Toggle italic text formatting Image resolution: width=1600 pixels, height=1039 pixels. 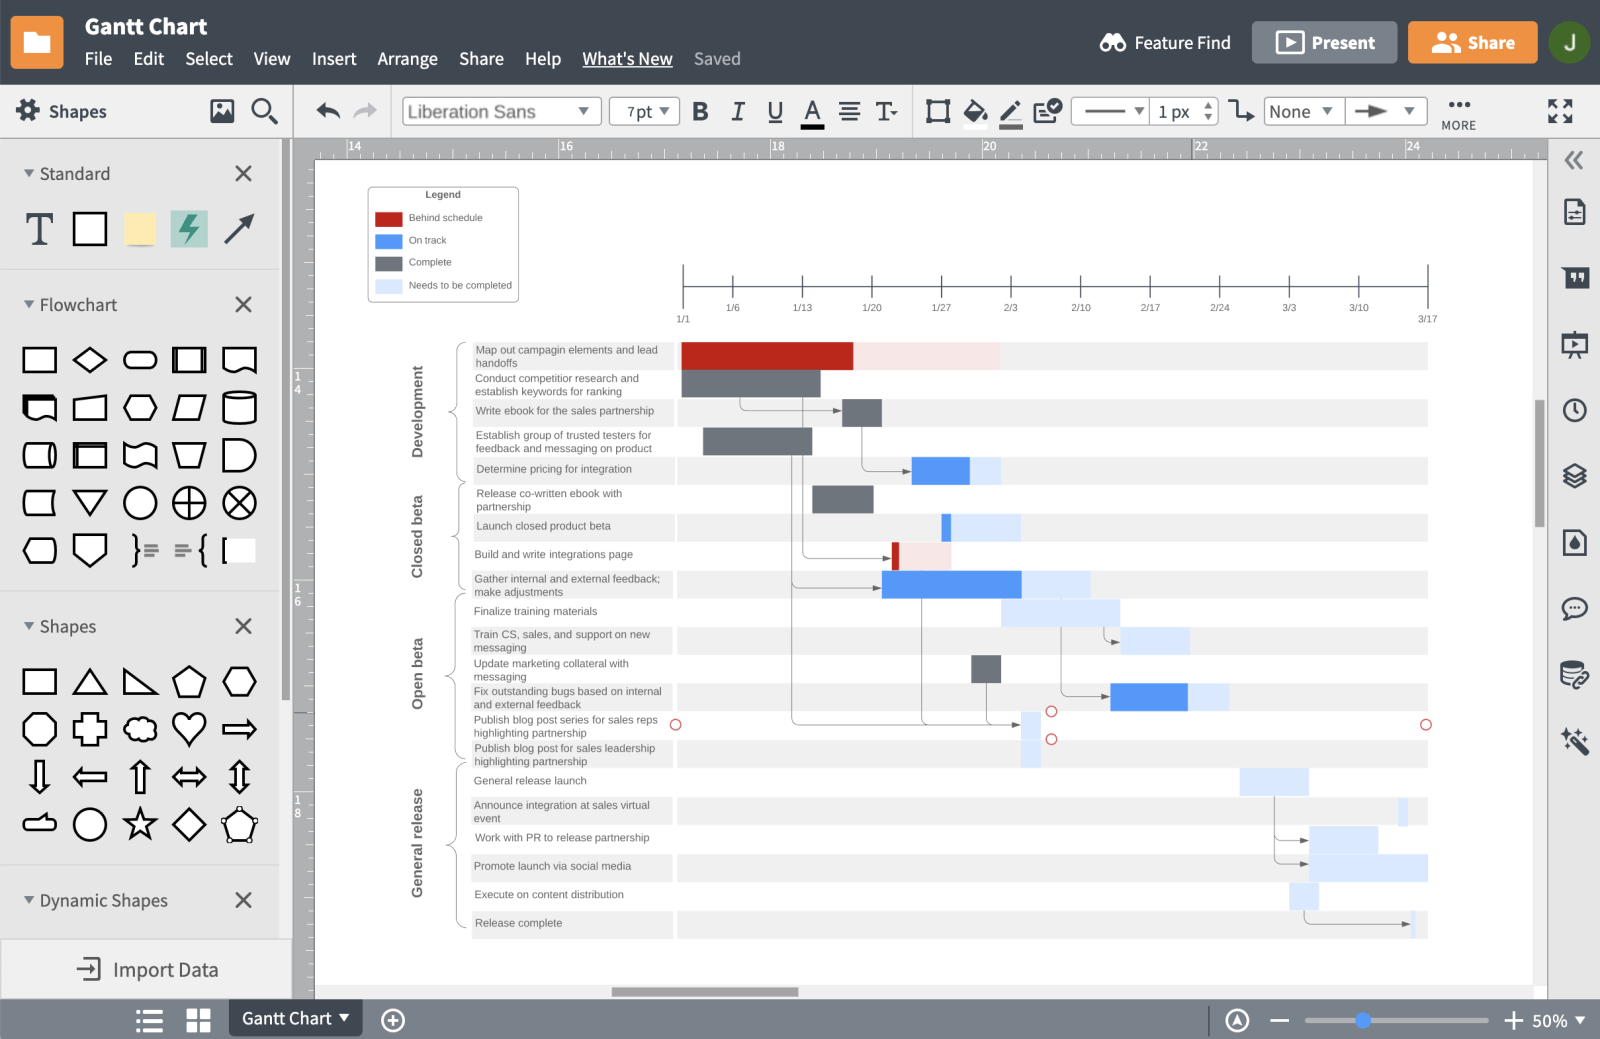pyautogui.click(x=738, y=112)
